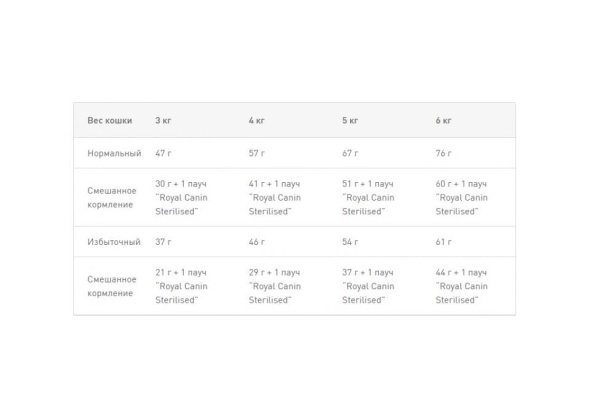The height and width of the screenshot is (400, 593).
Task: Click the '46 г' cell
Action: pyautogui.click(x=256, y=242)
